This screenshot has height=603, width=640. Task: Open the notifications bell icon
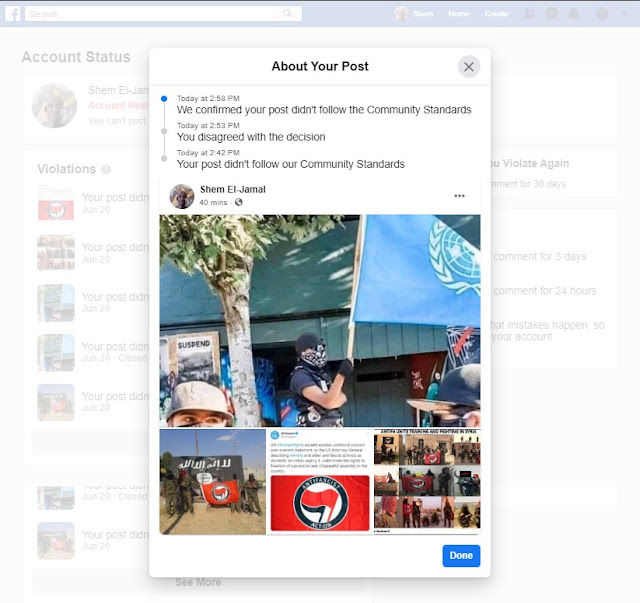point(574,14)
